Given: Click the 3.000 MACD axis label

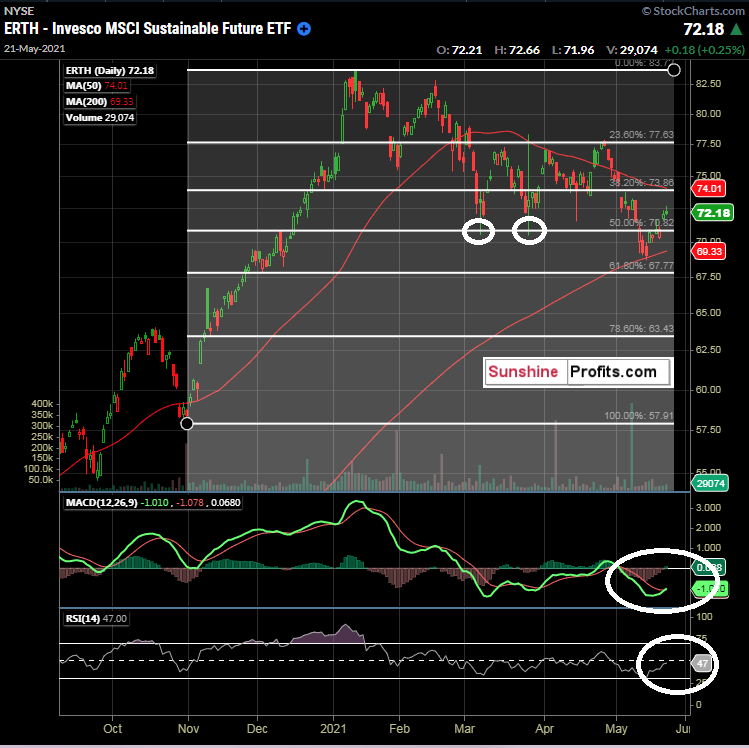Looking at the screenshot, I should pyautogui.click(x=708, y=508).
